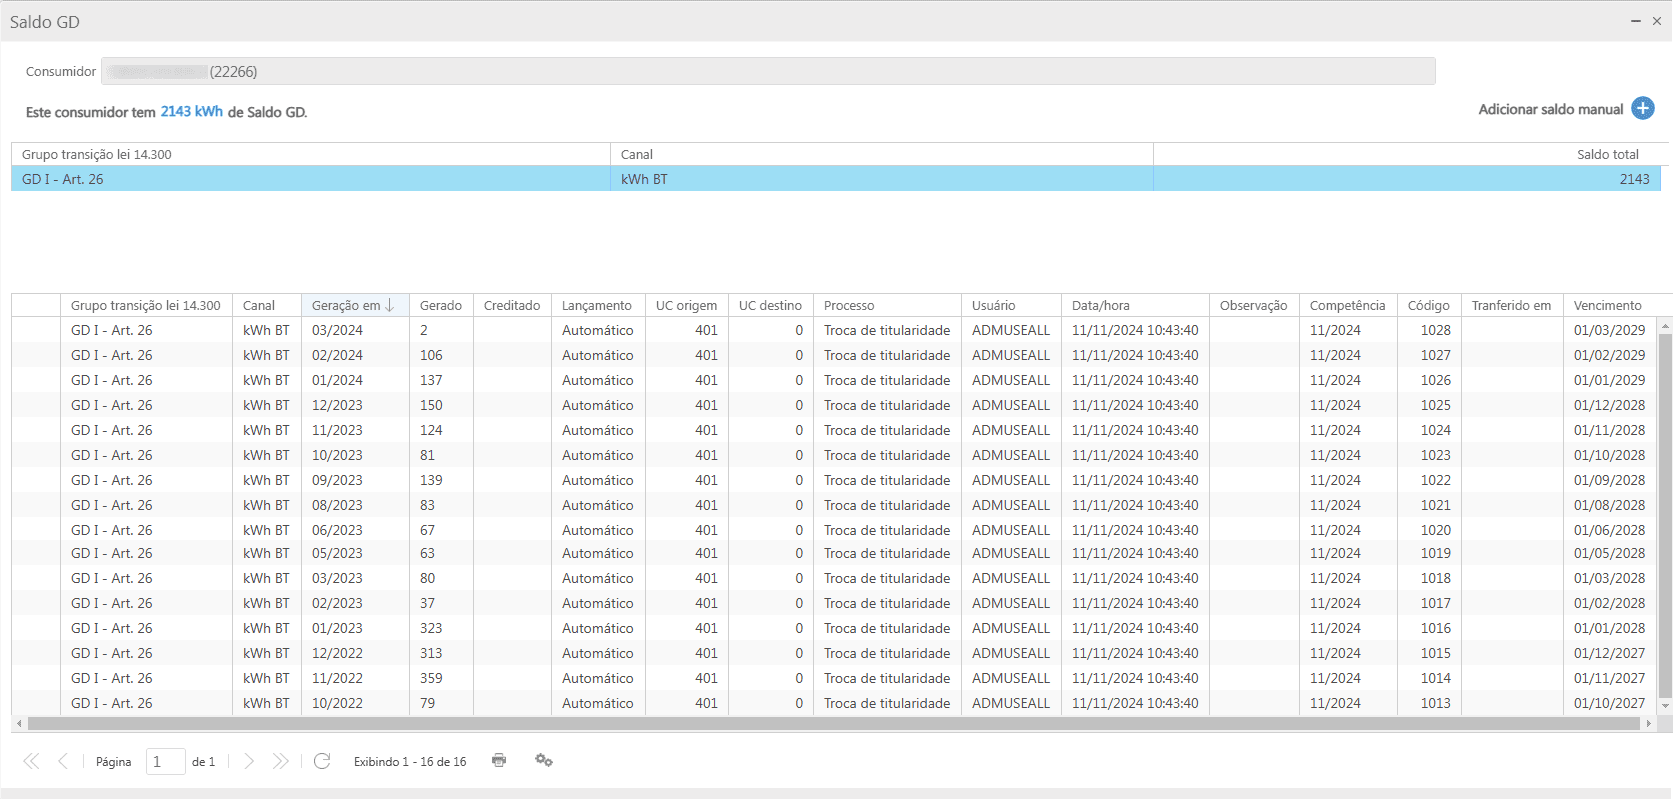Refresh the grid with reload icon

322,761
